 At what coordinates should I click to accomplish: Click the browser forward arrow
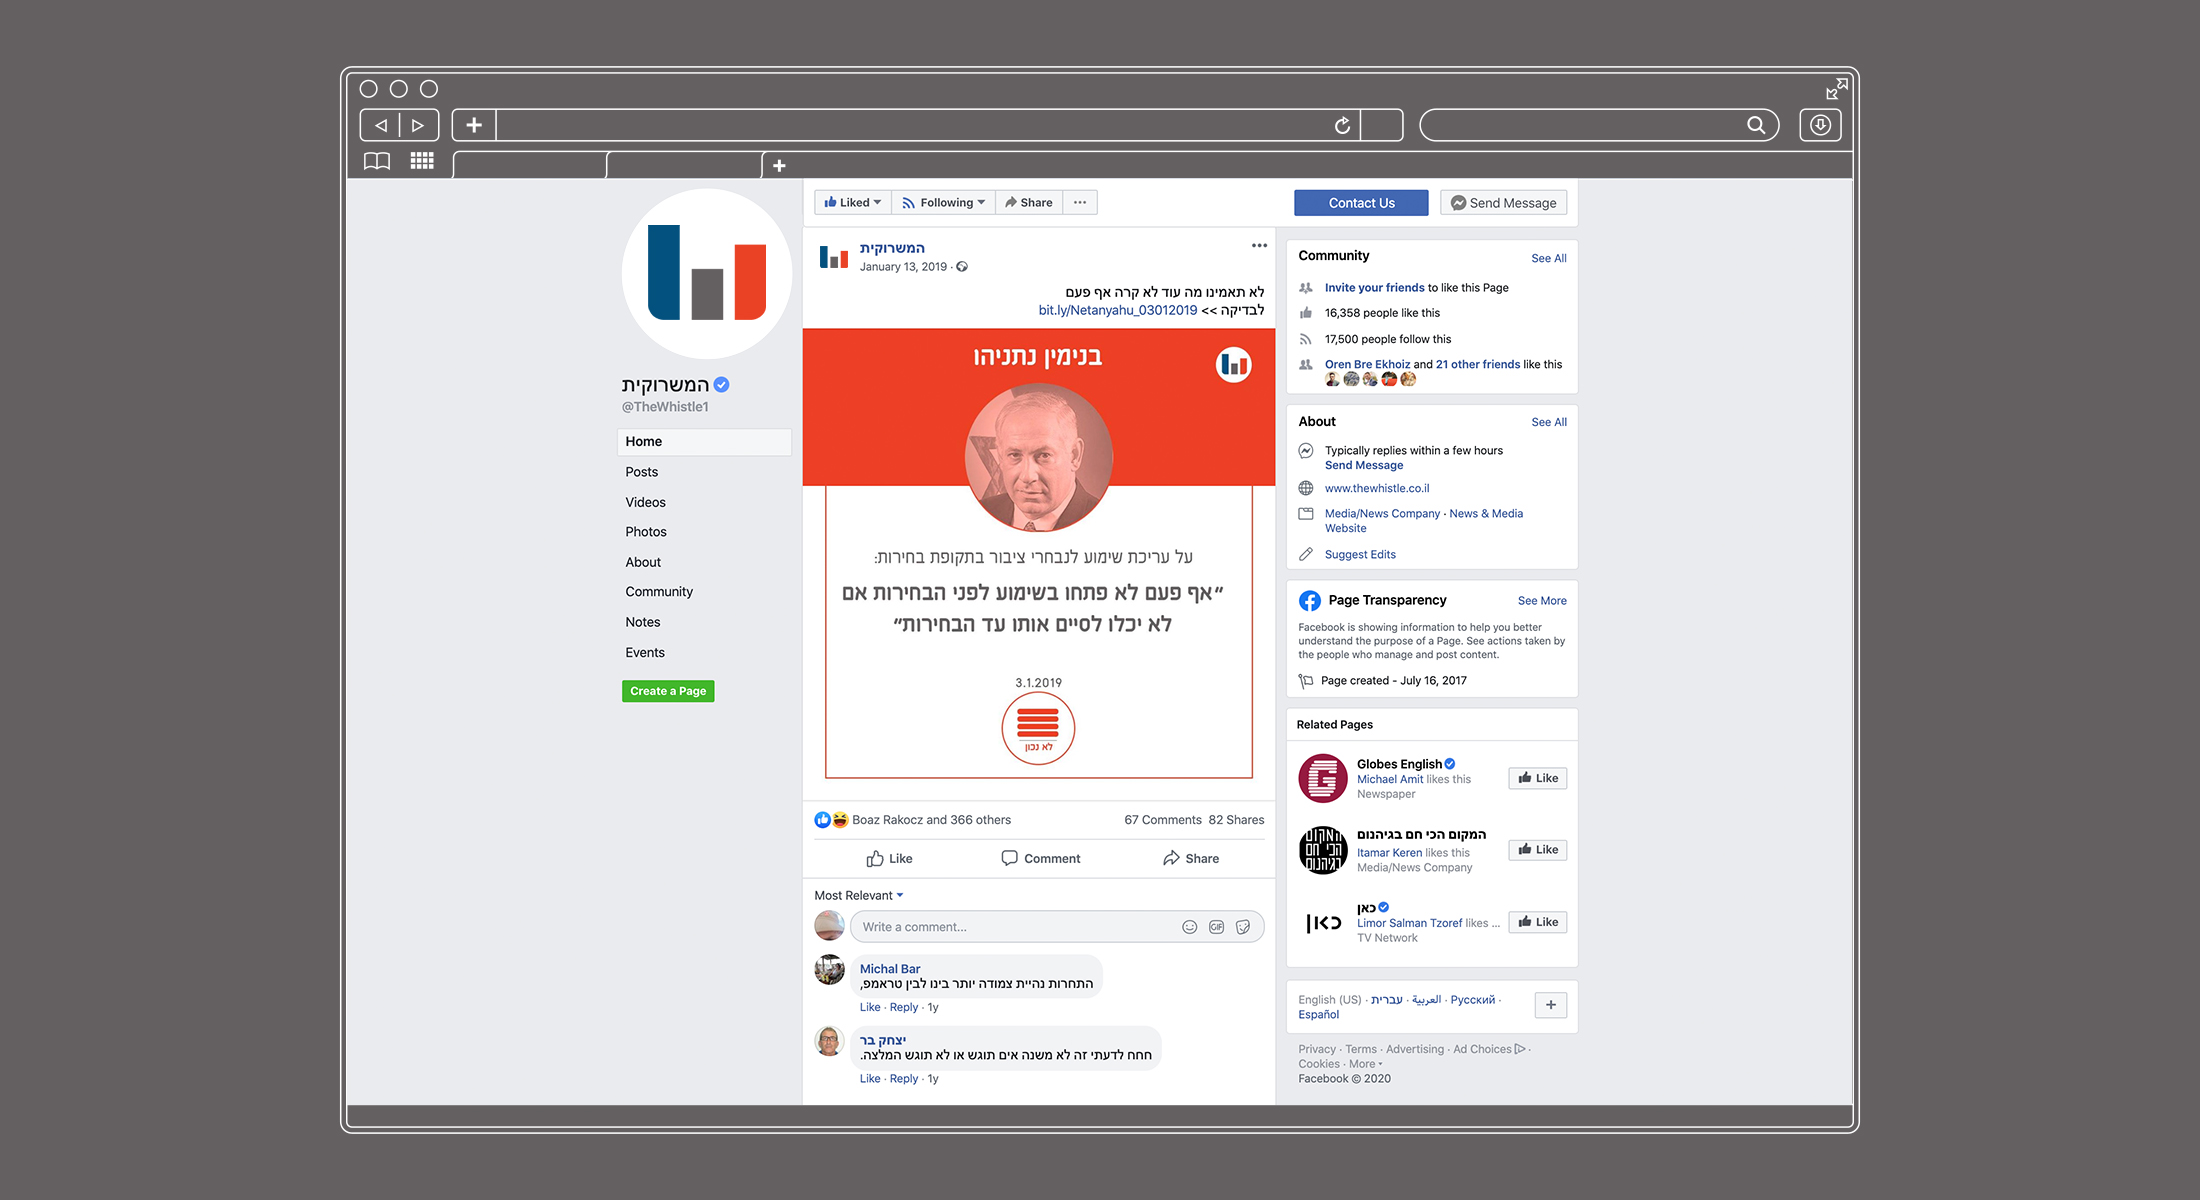pos(418,125)
